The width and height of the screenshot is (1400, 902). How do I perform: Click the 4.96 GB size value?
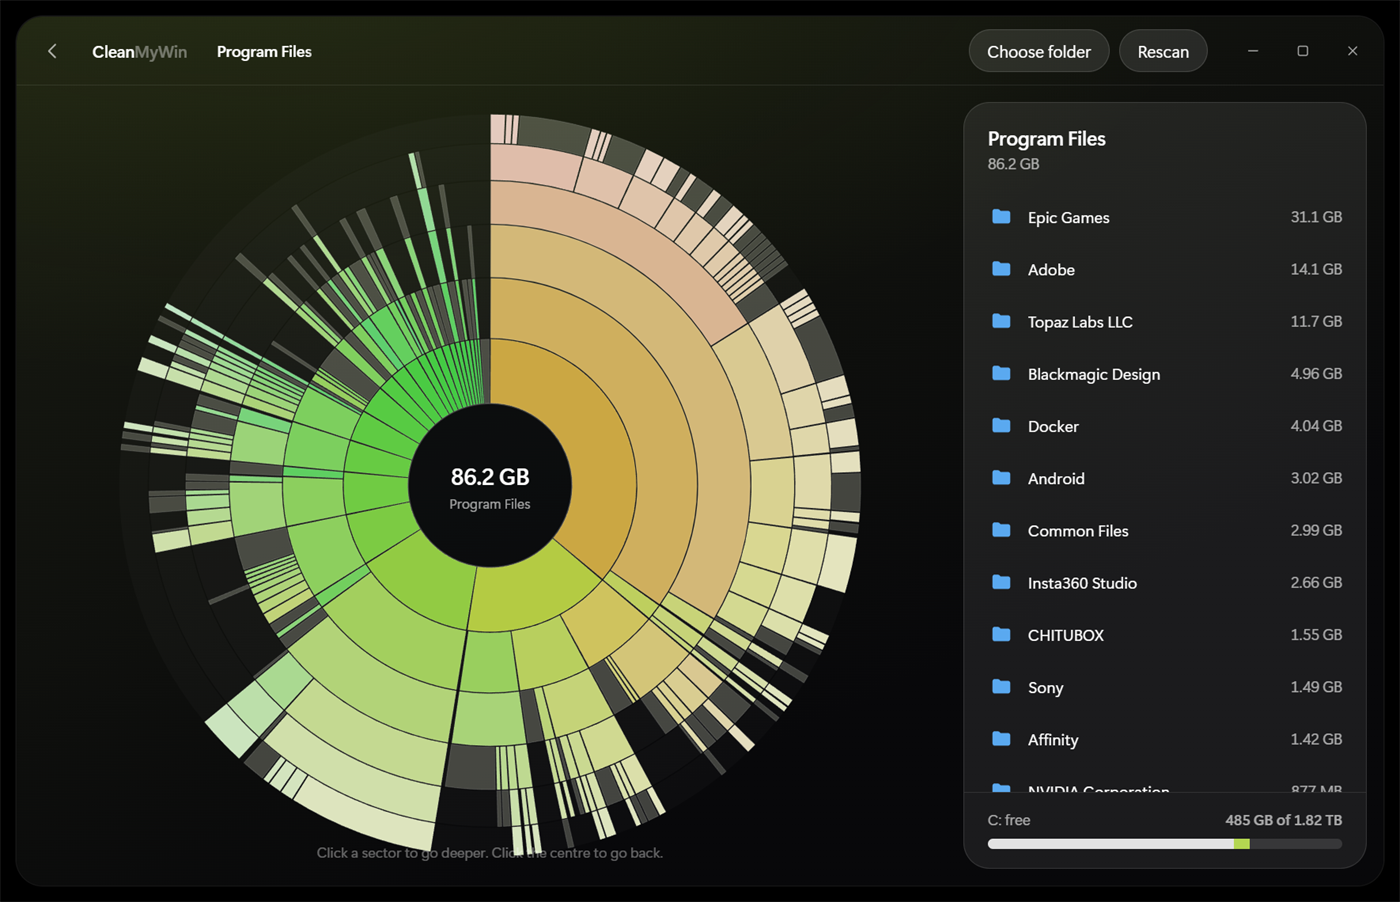coord(1316,373)
